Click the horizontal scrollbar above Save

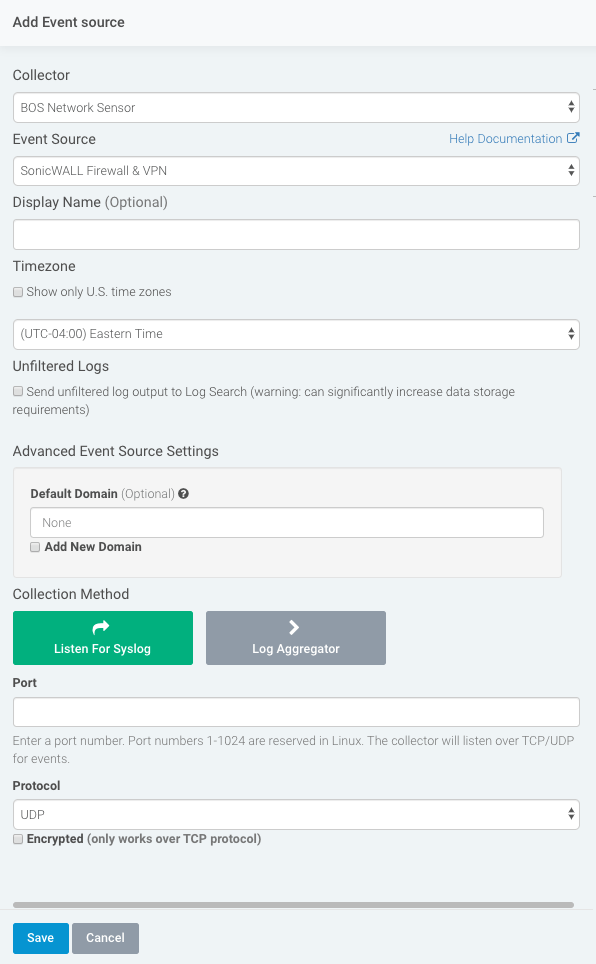click(x=293, y=905)
